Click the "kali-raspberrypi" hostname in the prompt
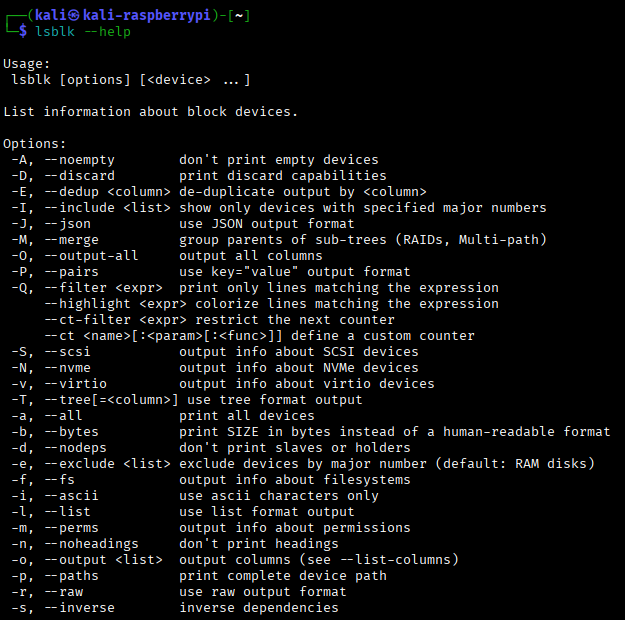The height and width of the screenshot is (620, 625). [146, 16]
